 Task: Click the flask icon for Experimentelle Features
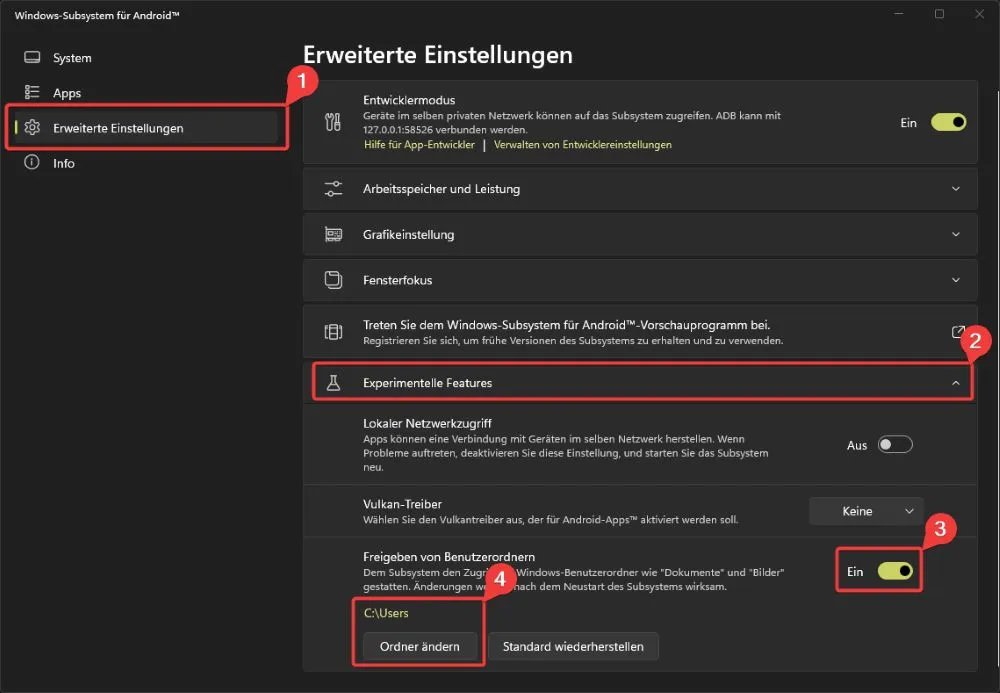point(333,383)
